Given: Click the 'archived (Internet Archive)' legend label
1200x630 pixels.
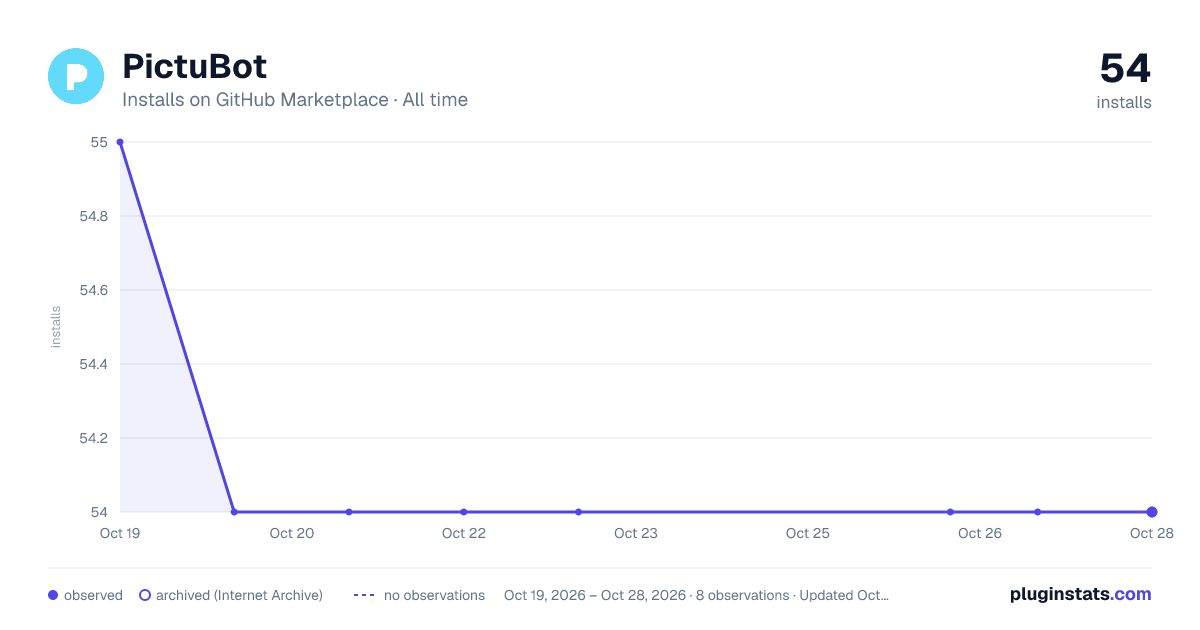Looking at the screenshot, I should [x=239, y=595].
